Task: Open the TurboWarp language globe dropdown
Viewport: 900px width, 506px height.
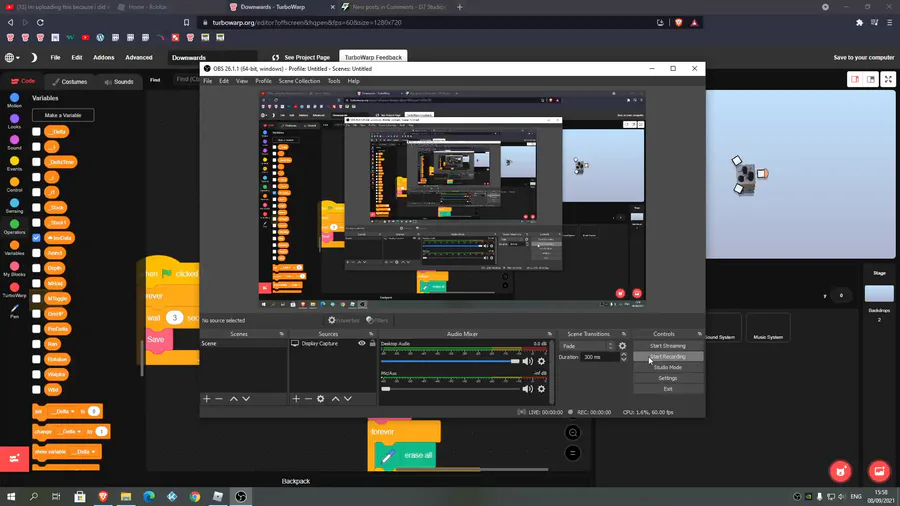Action: click(12, 57)
